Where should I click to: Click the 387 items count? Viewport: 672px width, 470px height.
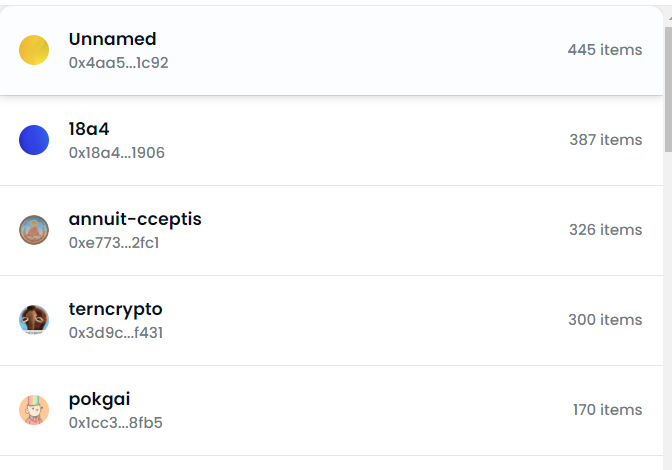tap(605, 140)
